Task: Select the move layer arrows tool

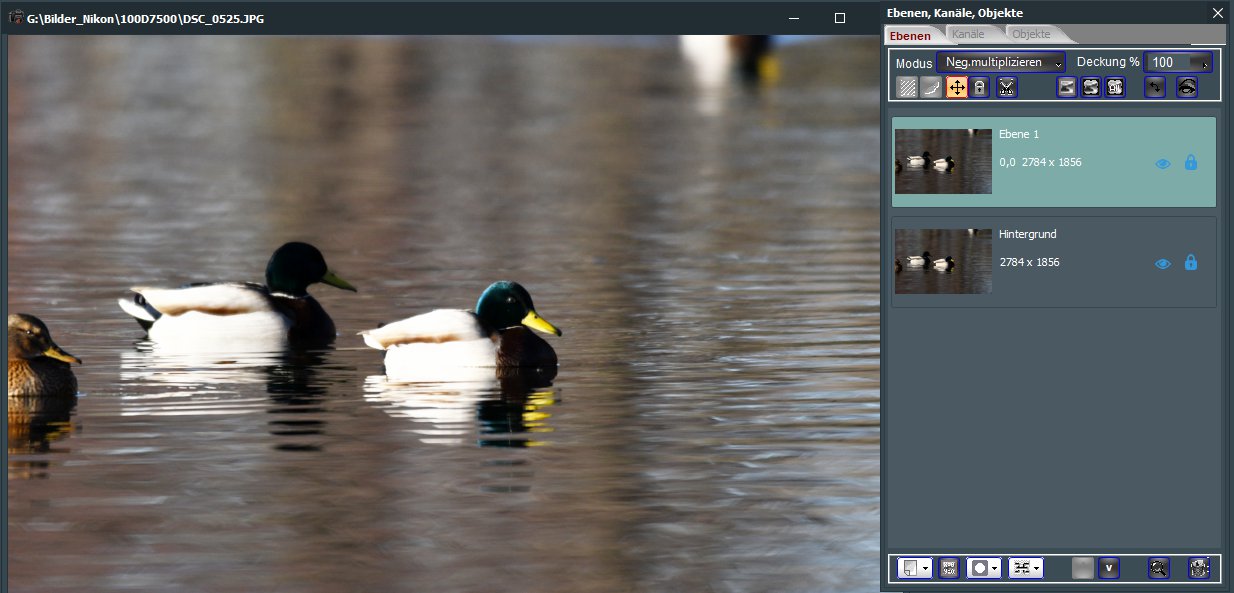Action: (x=957, y=87)
